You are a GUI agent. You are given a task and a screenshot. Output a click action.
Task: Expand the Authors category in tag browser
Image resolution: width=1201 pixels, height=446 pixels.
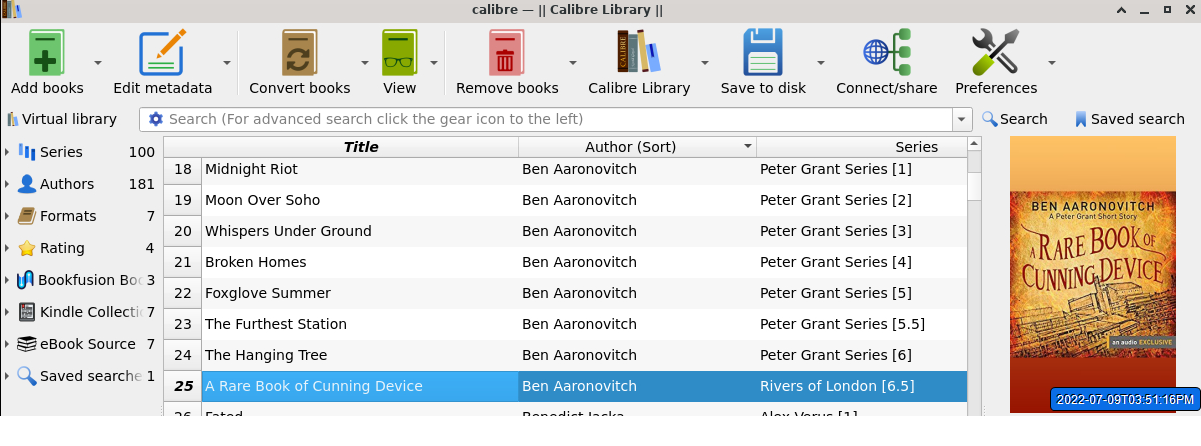[x=8, y=184]
